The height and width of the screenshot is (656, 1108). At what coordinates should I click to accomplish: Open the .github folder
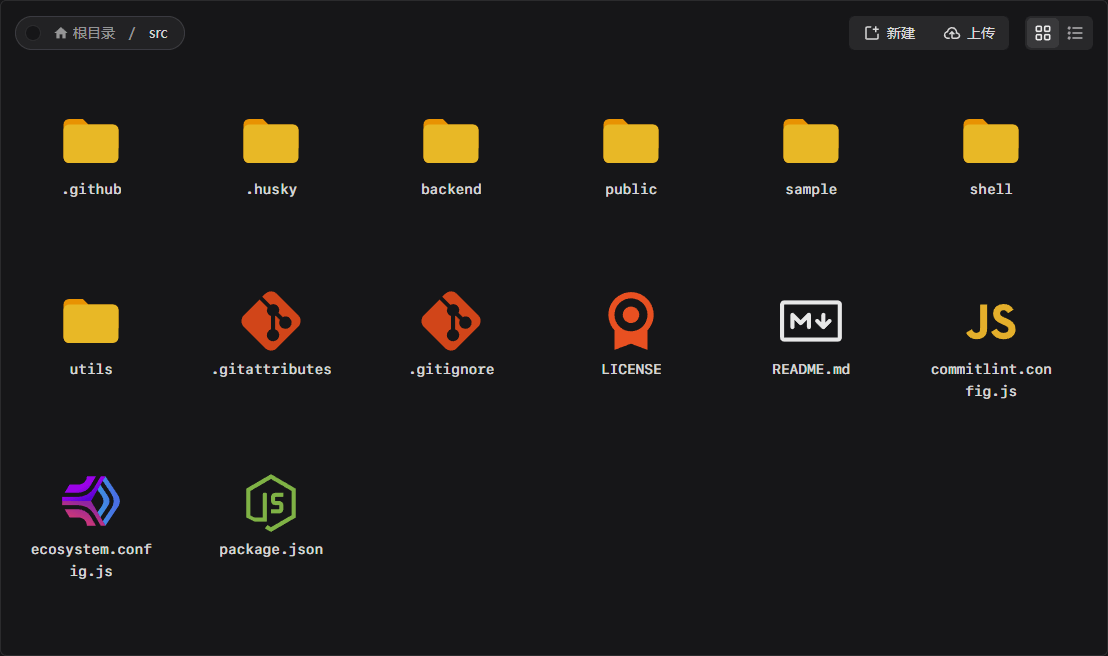tap(91, 142)
